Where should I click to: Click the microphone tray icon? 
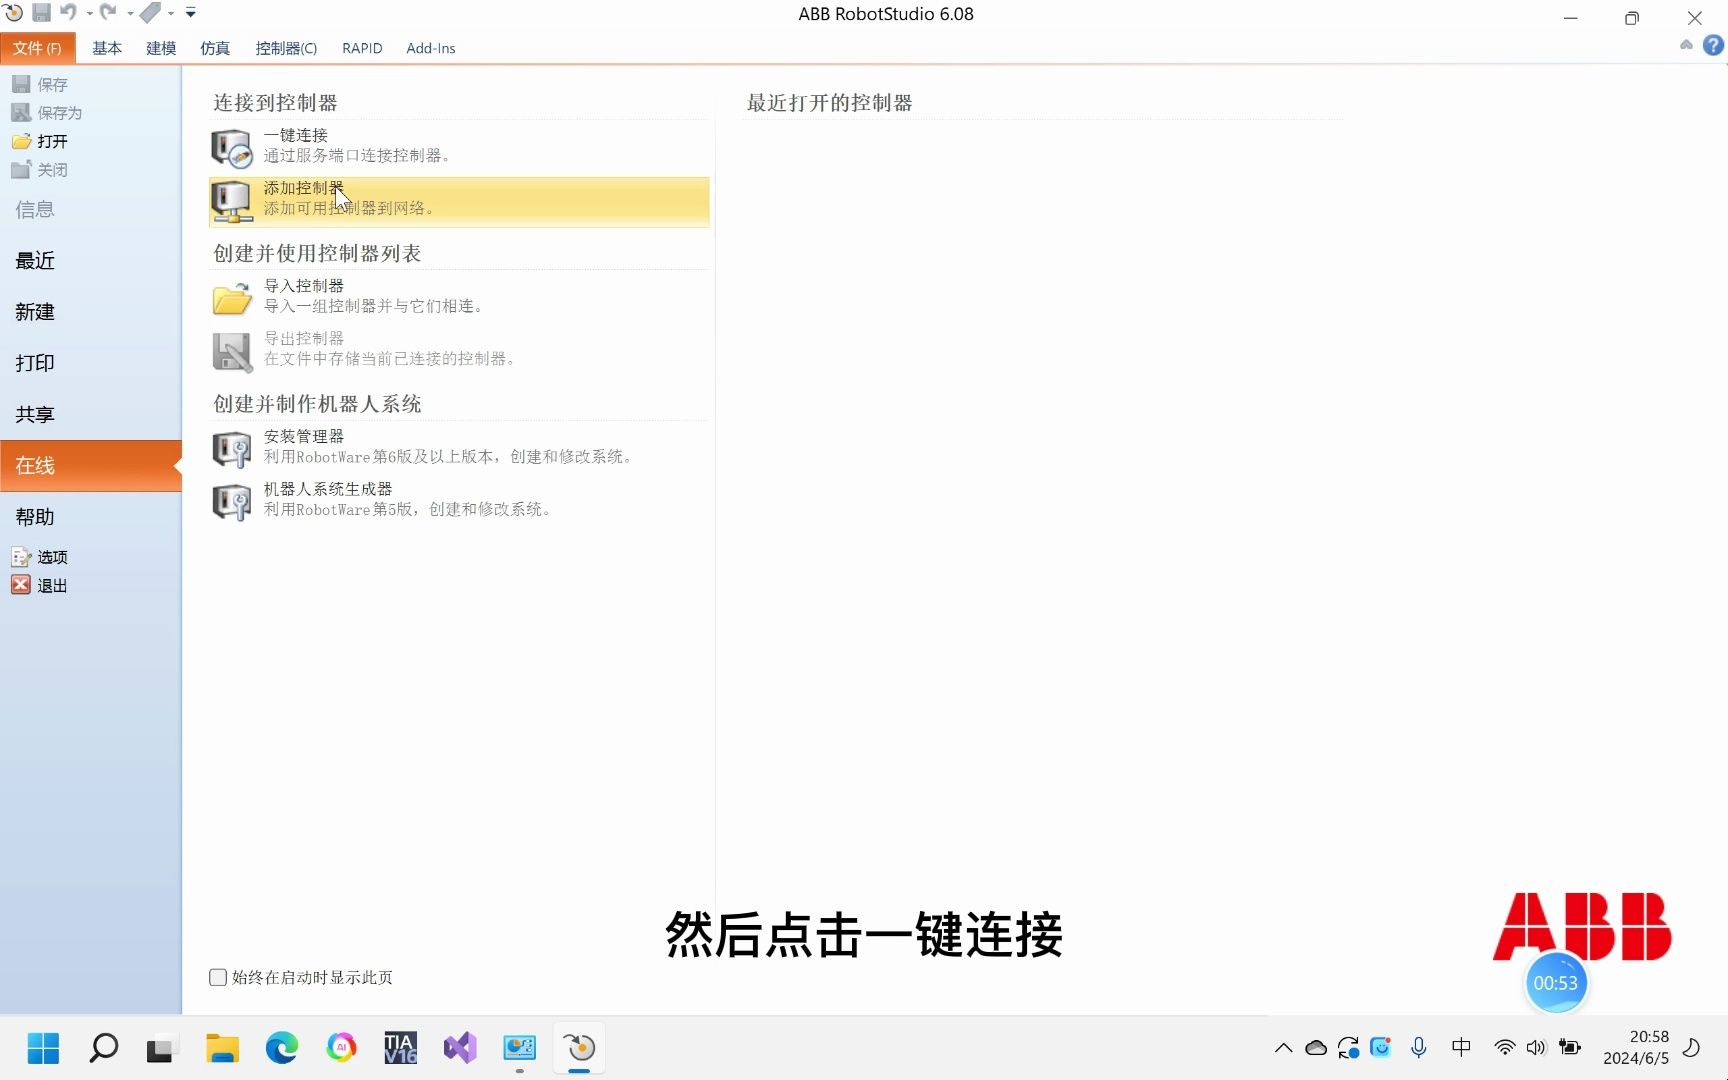click(1418, 1048)
